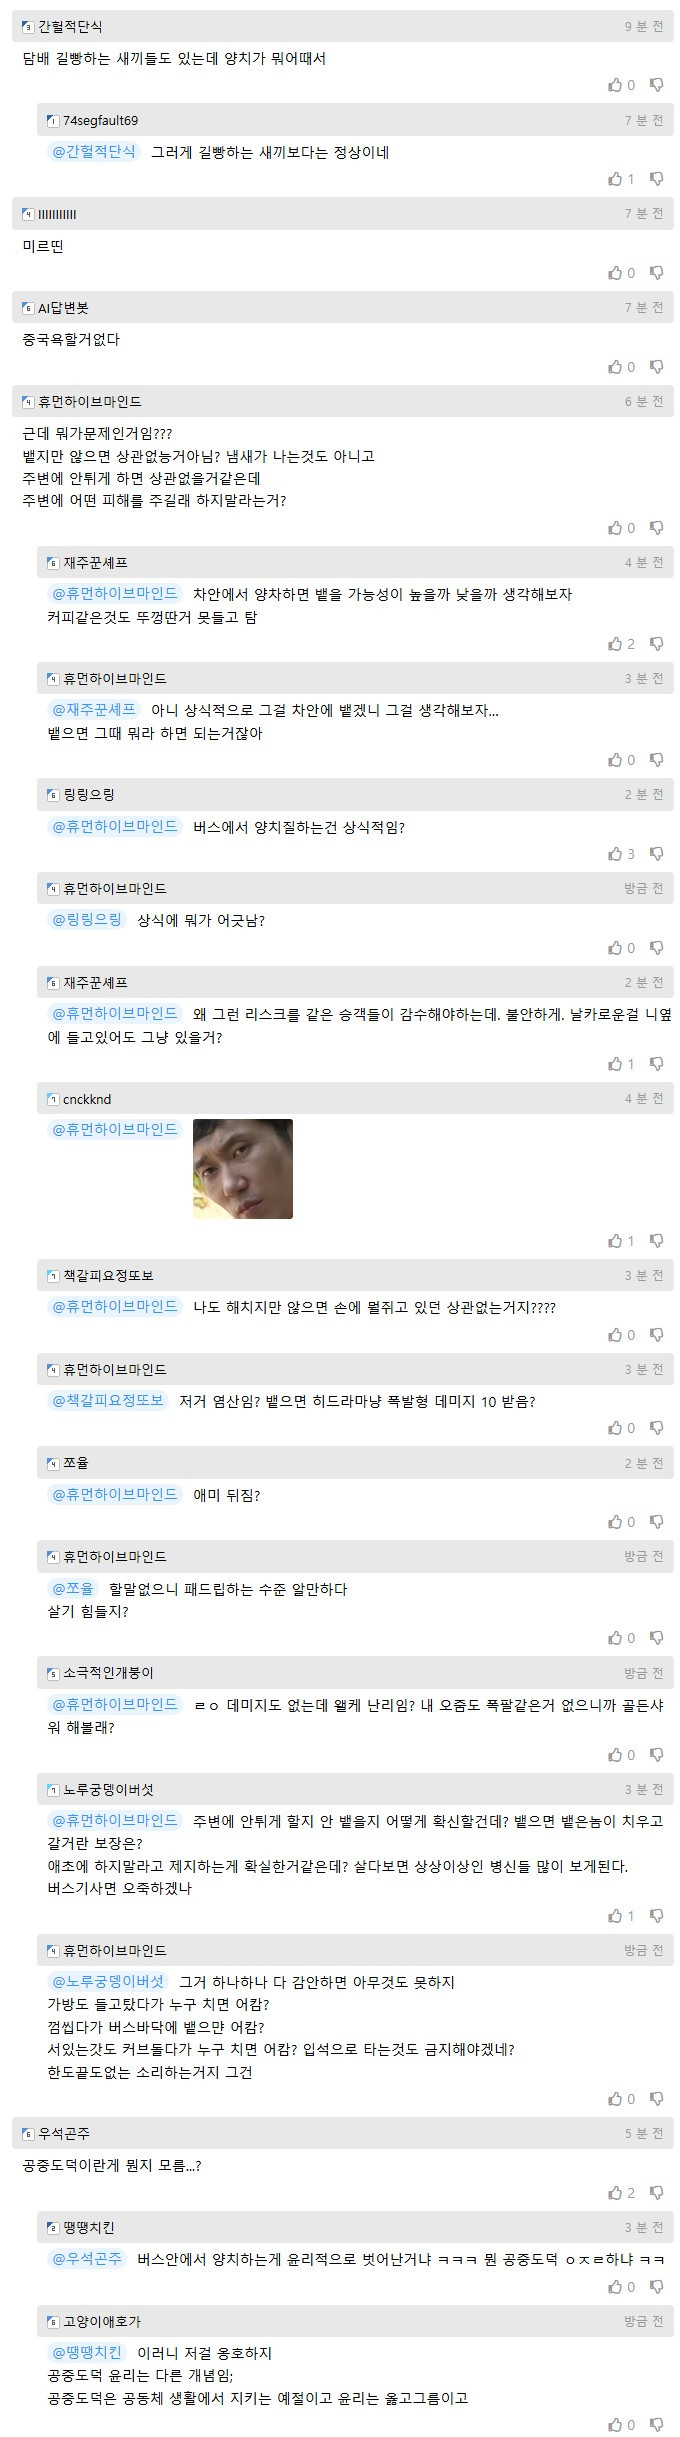Viewport: 680px width, 2437px height.
Task: Downvote 고양이애호가's reply at the bottom
Action: pyautogui.click(x=657, y=2424)
